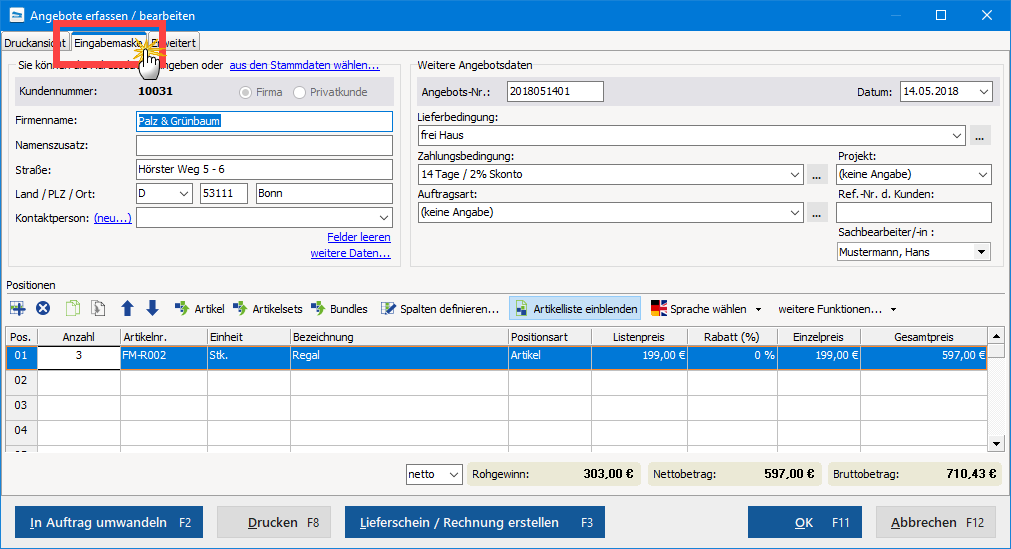The height and width of the screenshot is (549, 1011).
Task: Confirm with the OK button
Action: [805, 522]
